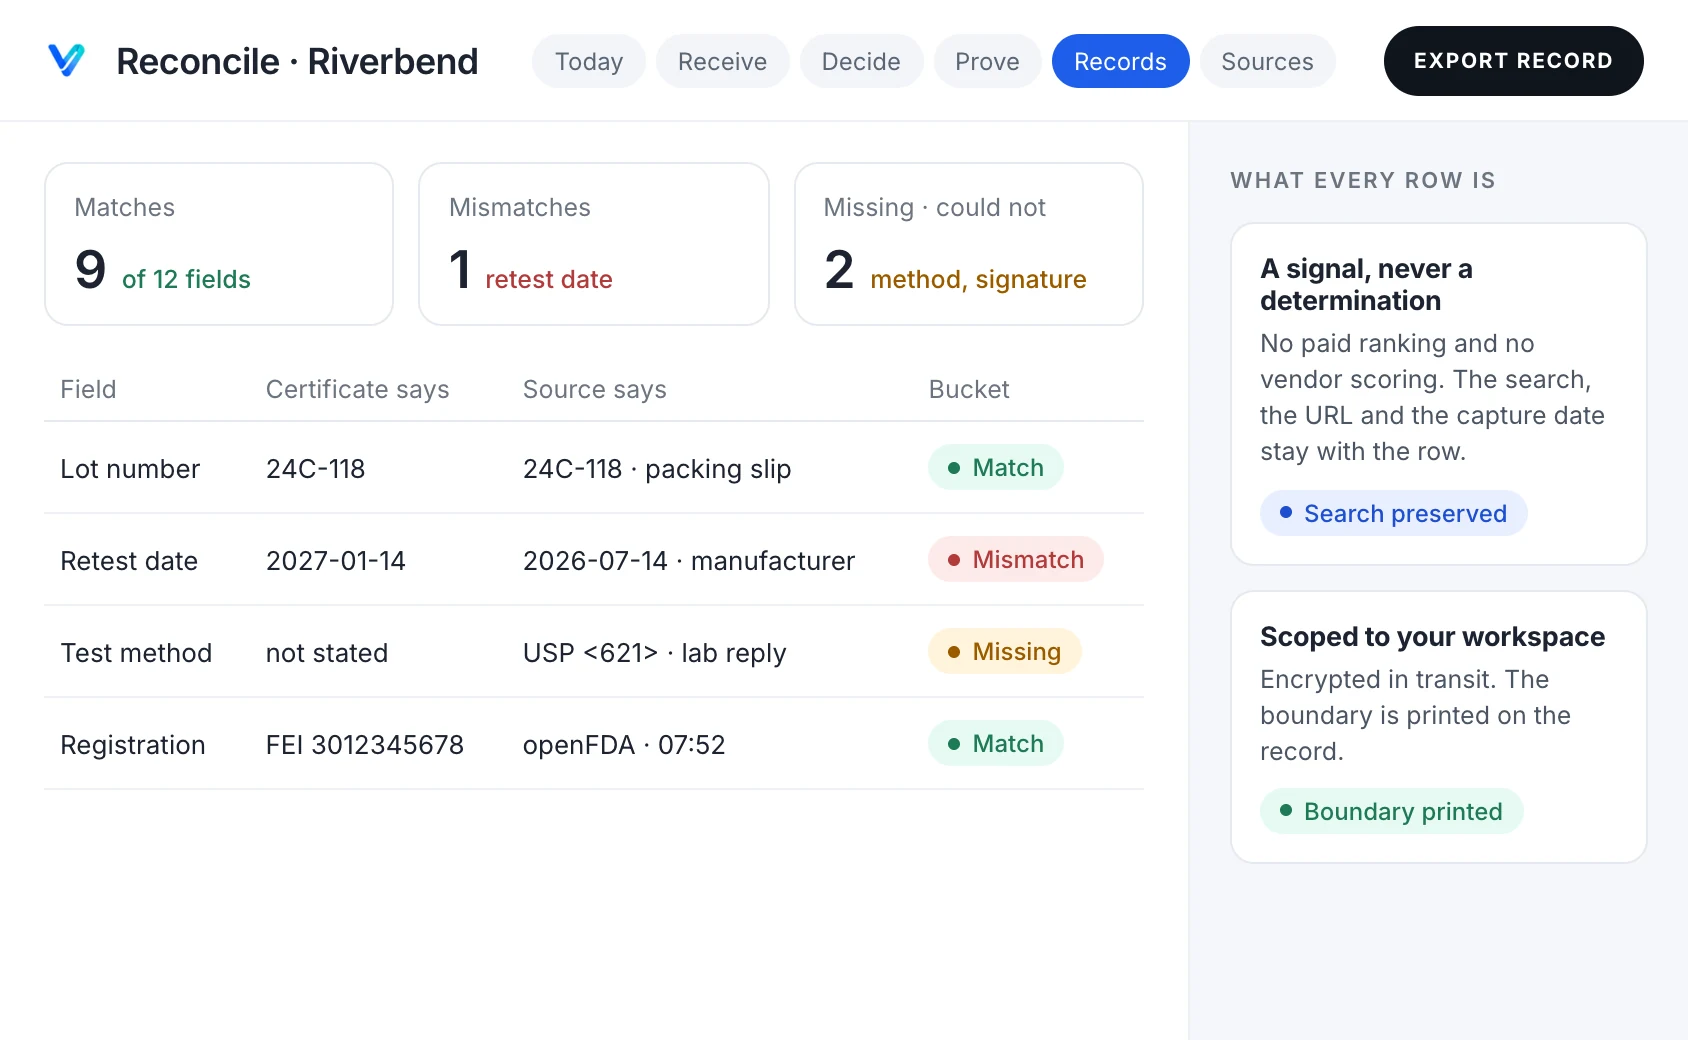Click the Bucket column header

click(969, 389)
